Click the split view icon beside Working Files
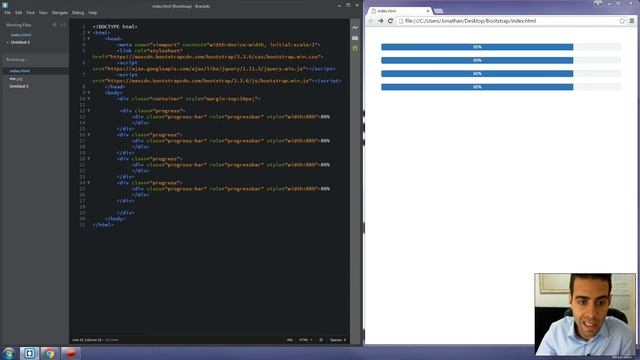 pos(63,25)
